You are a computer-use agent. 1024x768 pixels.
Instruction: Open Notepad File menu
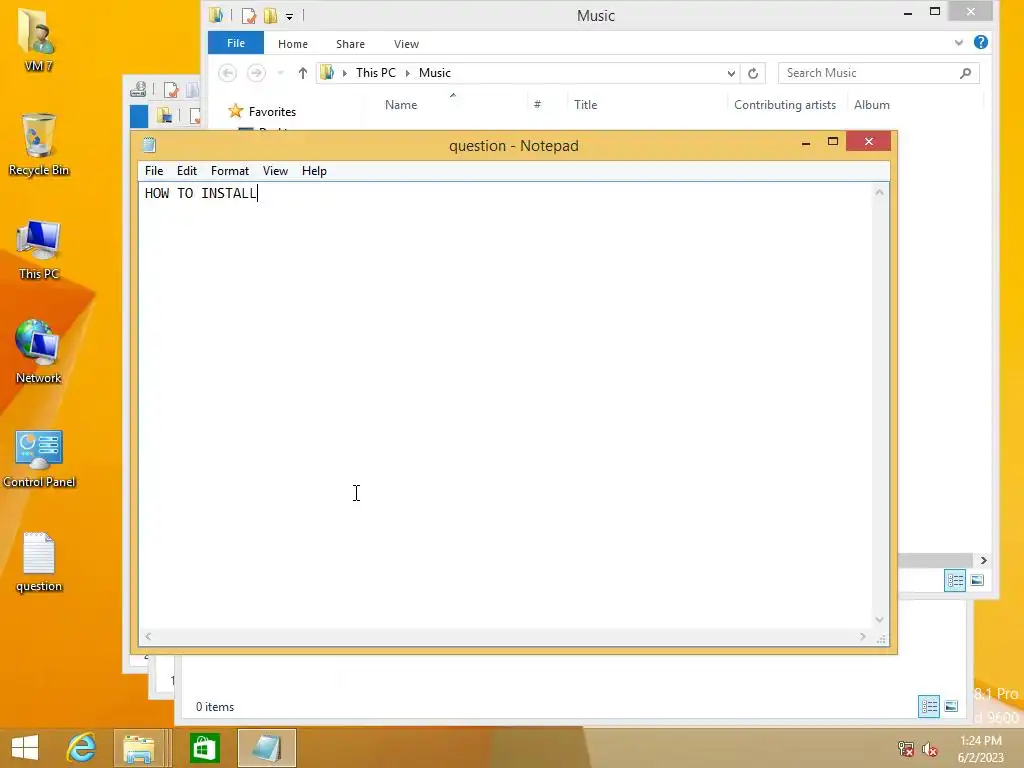pyautogui.click(x=154, y=170)
